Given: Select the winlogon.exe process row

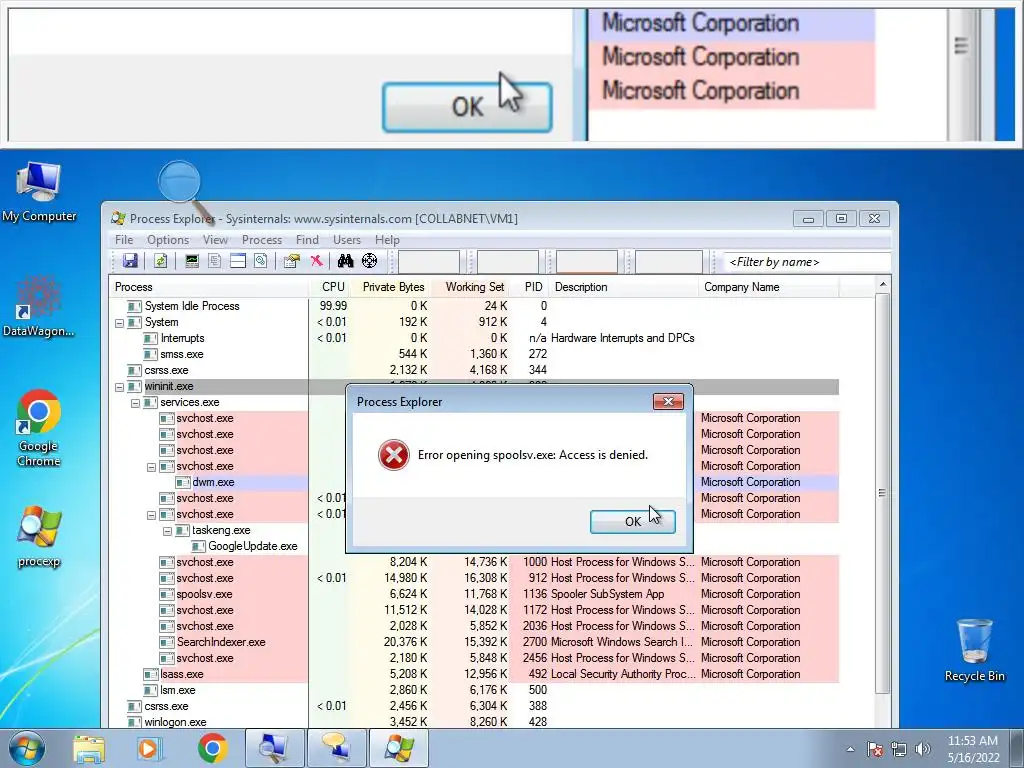Looking at the screenshot, I should (x=473, y=722).
